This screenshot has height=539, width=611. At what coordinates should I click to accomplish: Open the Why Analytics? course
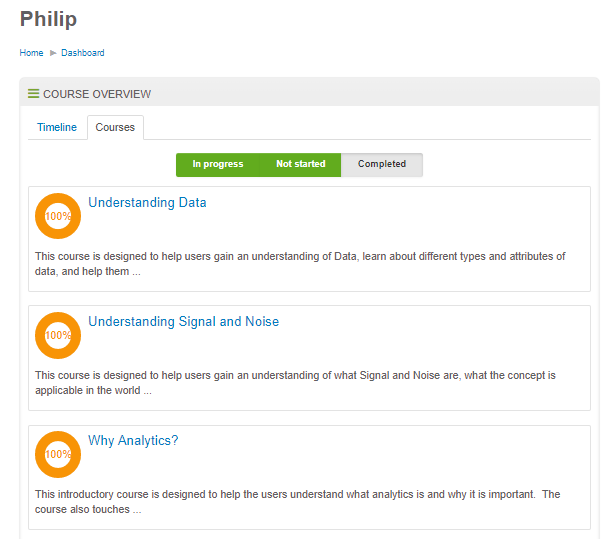(133, 440)
